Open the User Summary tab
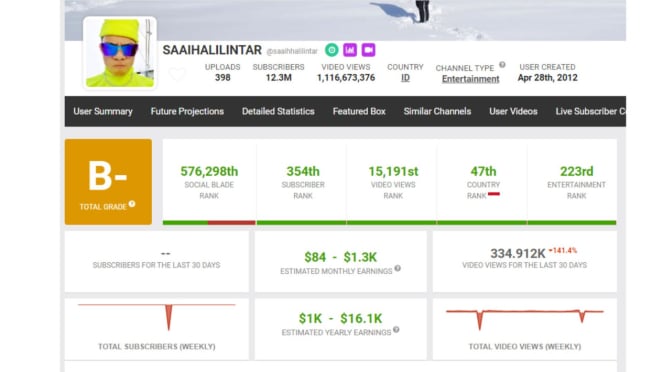 pos(103,111)
